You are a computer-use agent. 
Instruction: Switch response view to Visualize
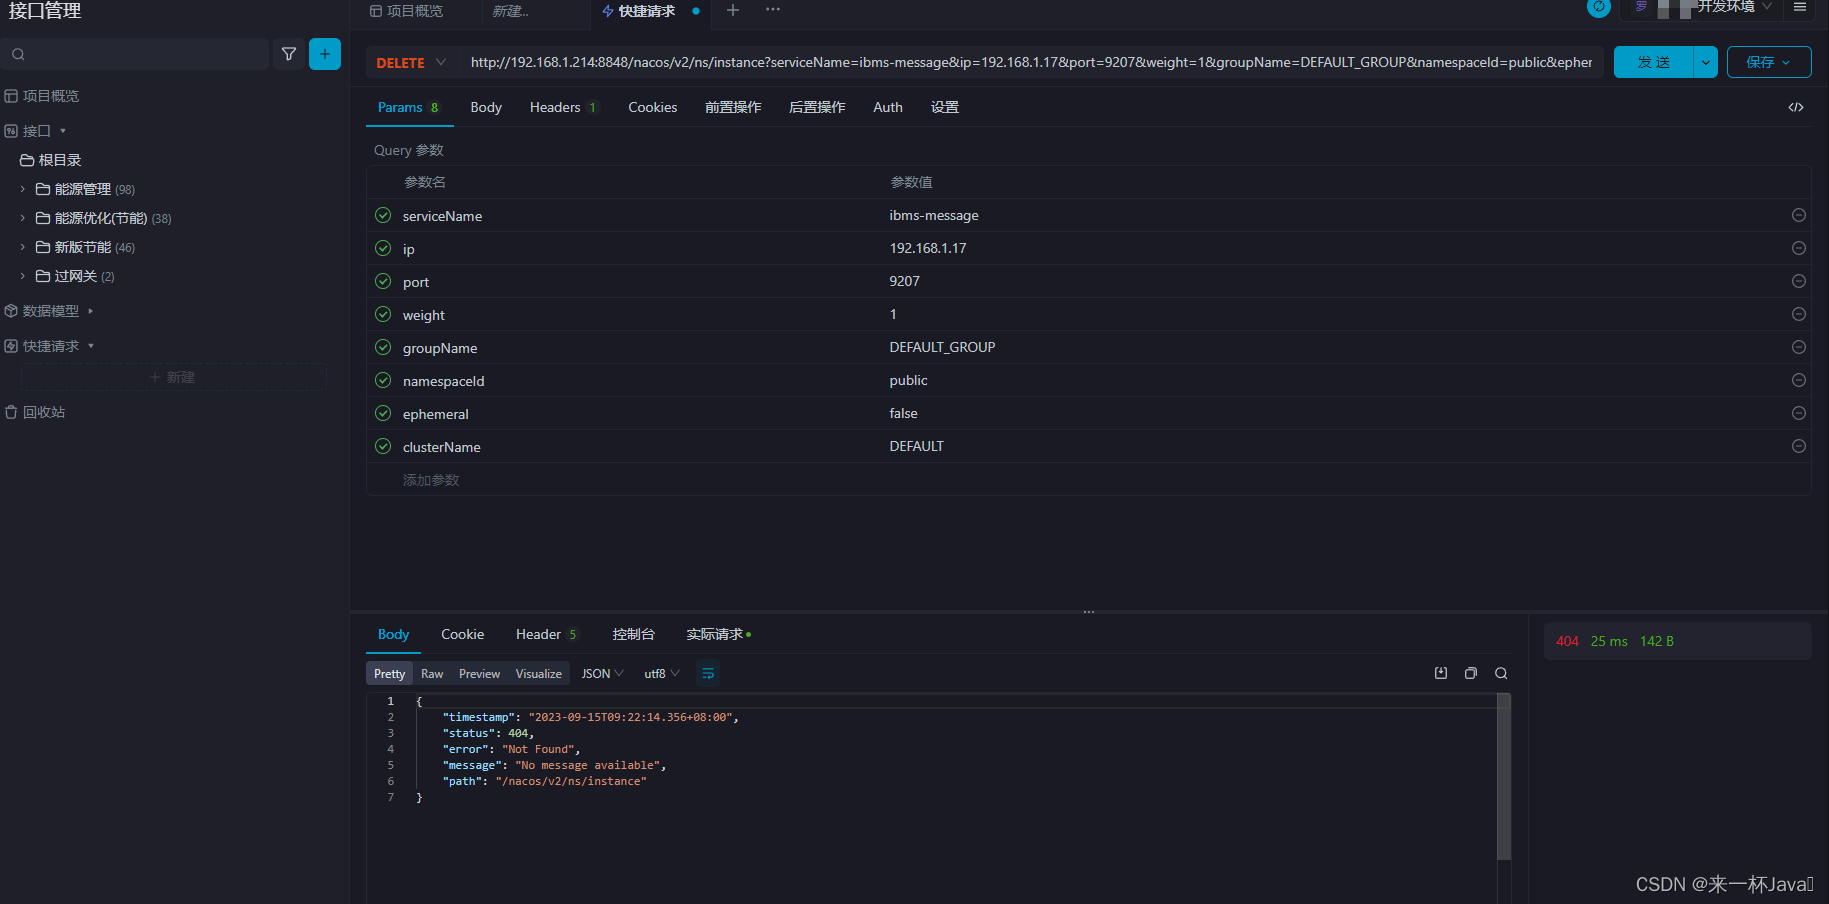point(538,673)
